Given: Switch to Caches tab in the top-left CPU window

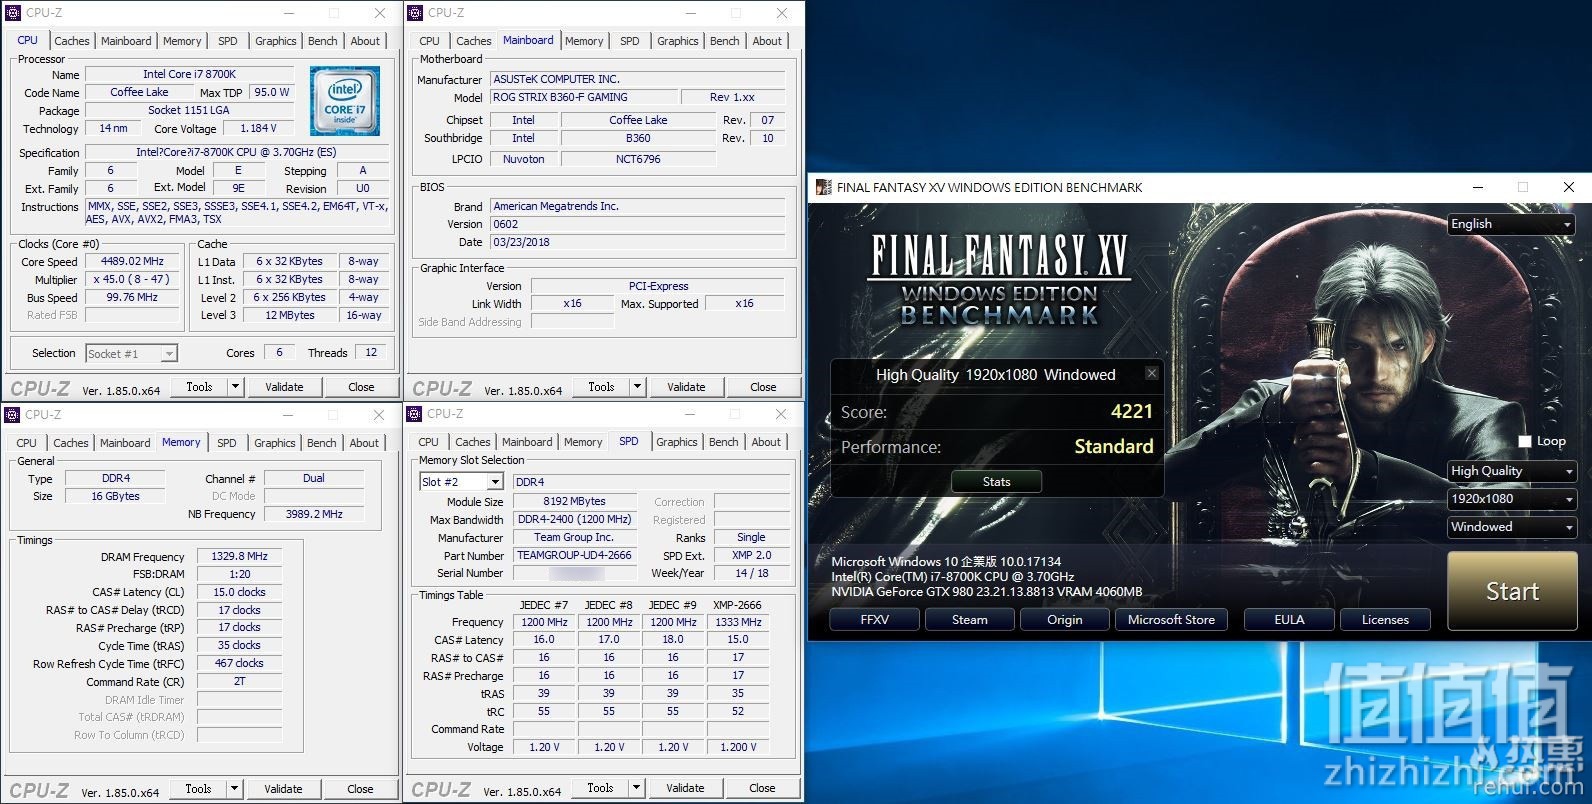Looking at the screenshot, I should pos(72,41).
